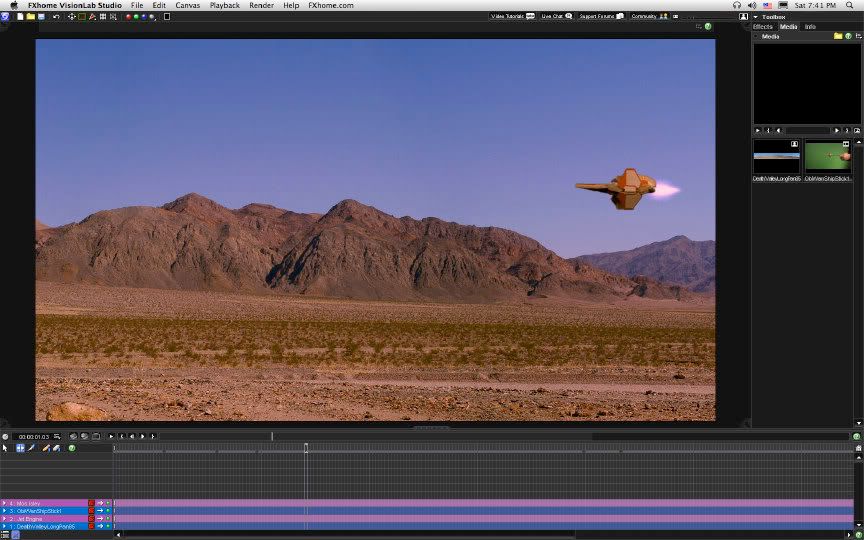Click the timecode field 00:00:01.03
This screenshot has height=540, width=864.
33,437
